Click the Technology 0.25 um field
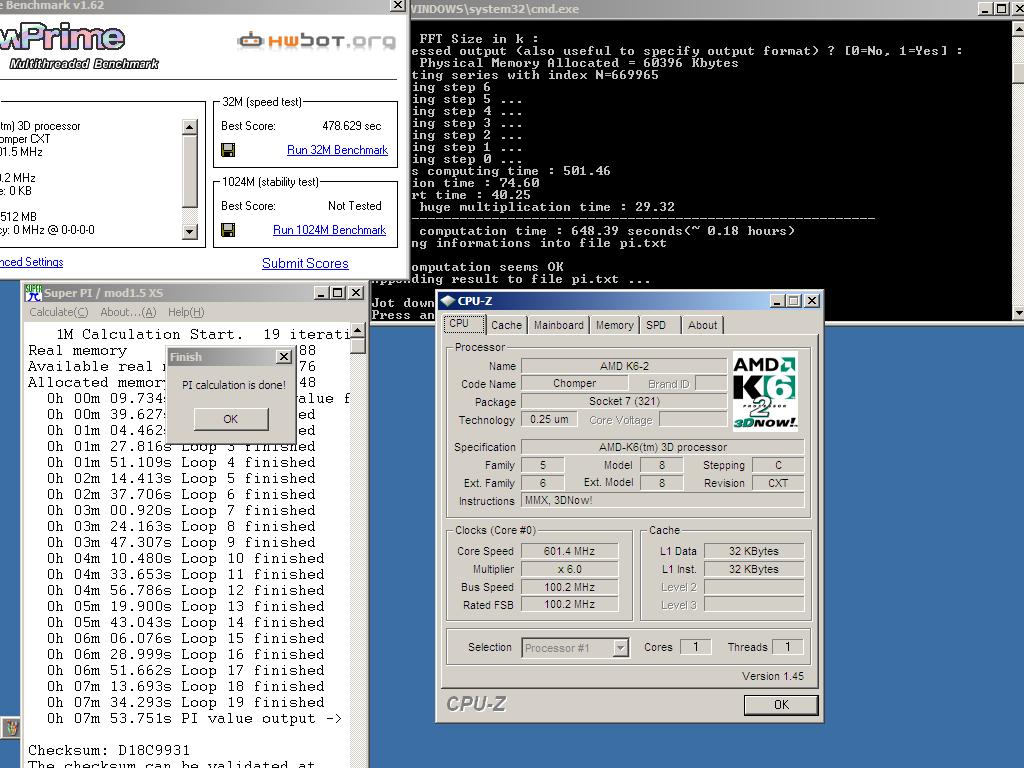Image resolution: width=1024 pixels, height=768 pixels. pos(549,419)
